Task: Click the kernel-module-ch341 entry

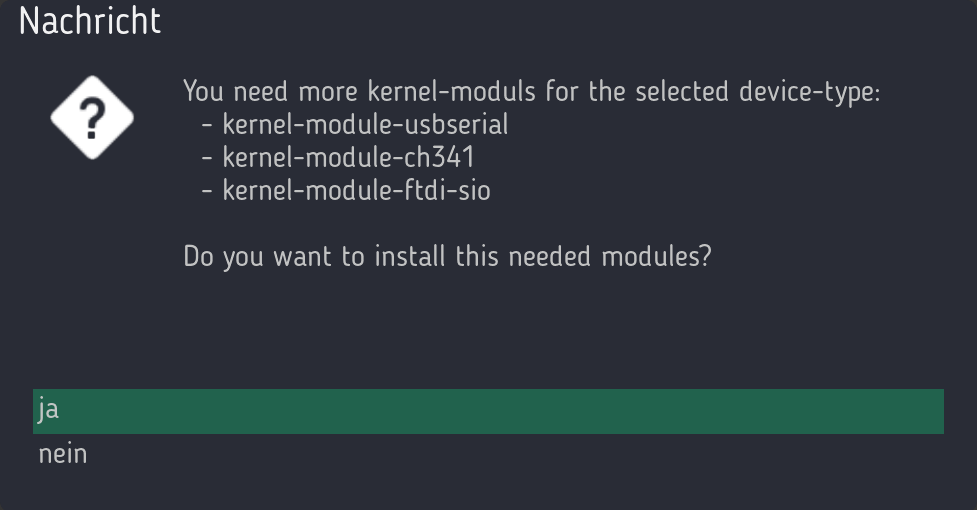Action: click(x=348, y=157)
